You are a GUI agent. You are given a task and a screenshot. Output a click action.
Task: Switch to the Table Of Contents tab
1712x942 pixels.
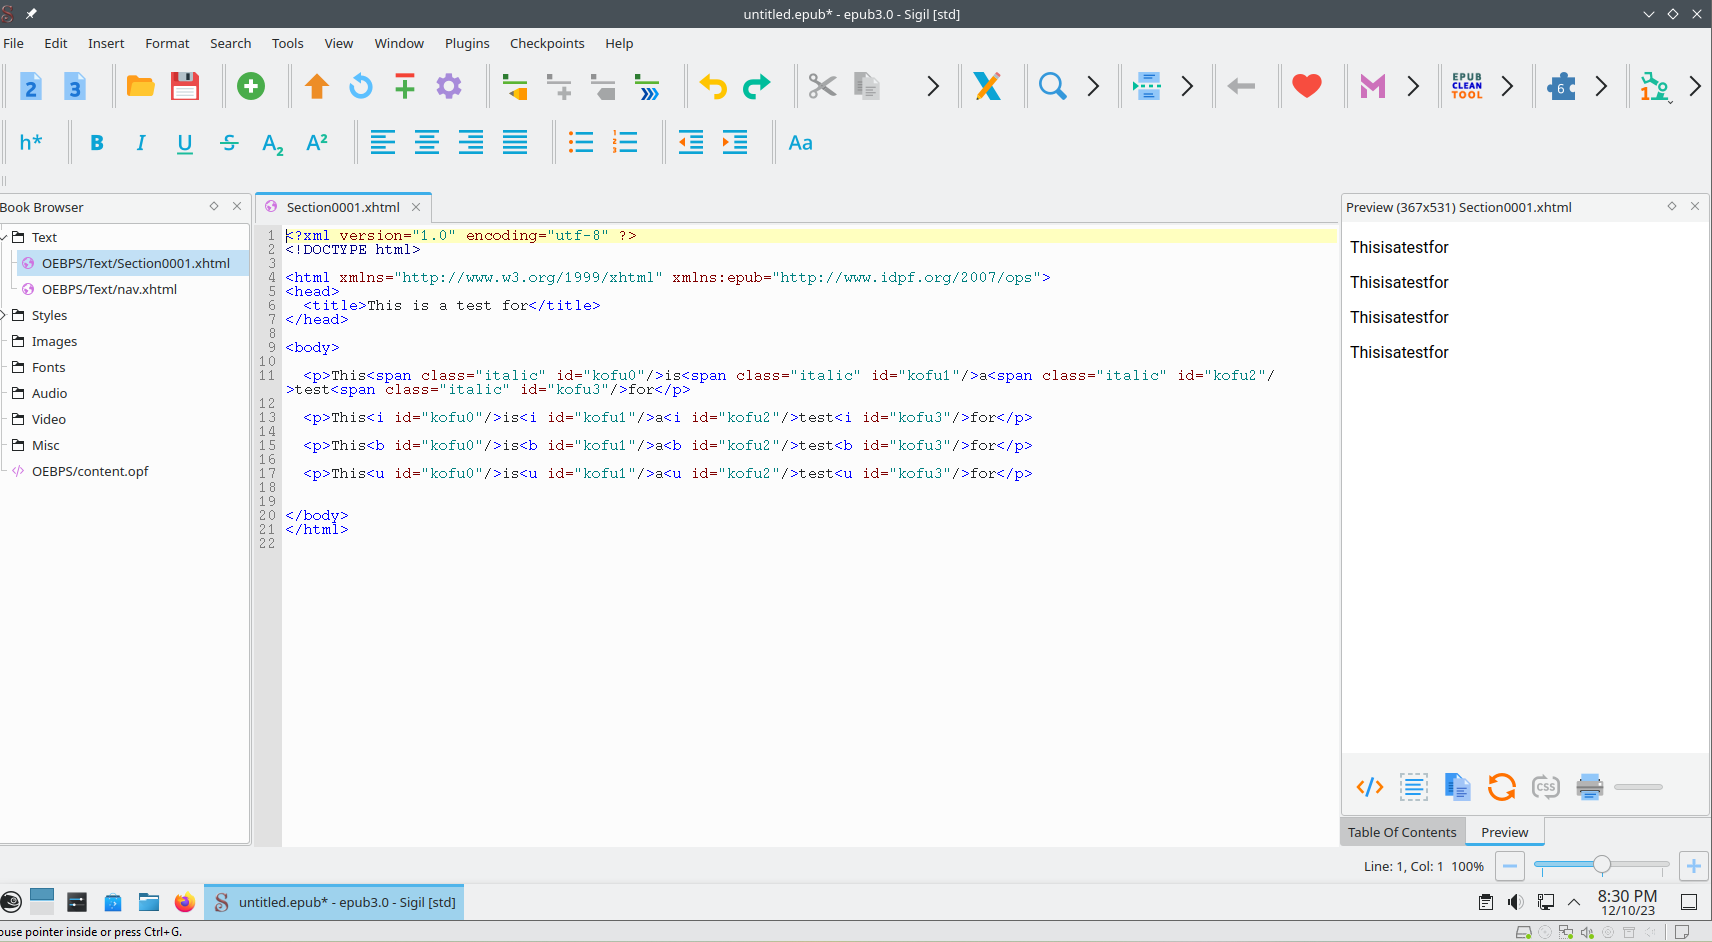tap(1401, 832)
